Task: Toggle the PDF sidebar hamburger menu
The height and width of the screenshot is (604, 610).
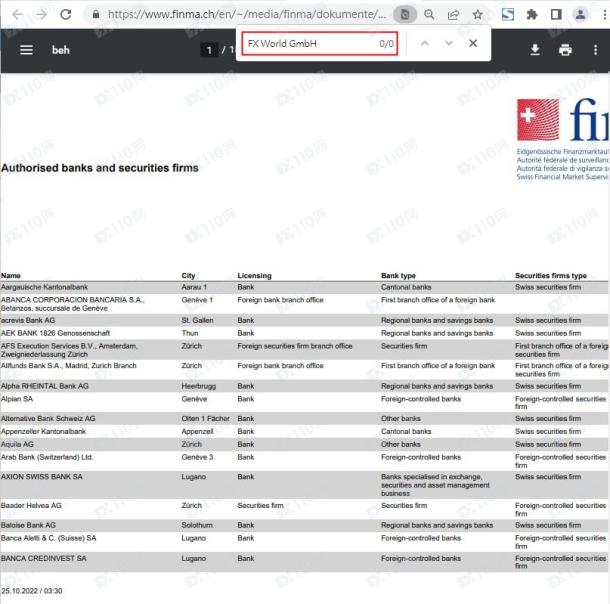Action: pos(26,50)
